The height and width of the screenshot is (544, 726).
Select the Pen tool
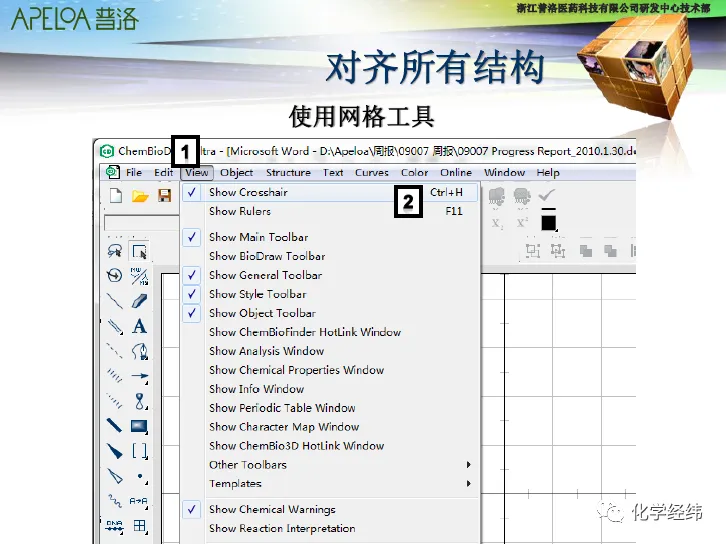tap(139, 351)
